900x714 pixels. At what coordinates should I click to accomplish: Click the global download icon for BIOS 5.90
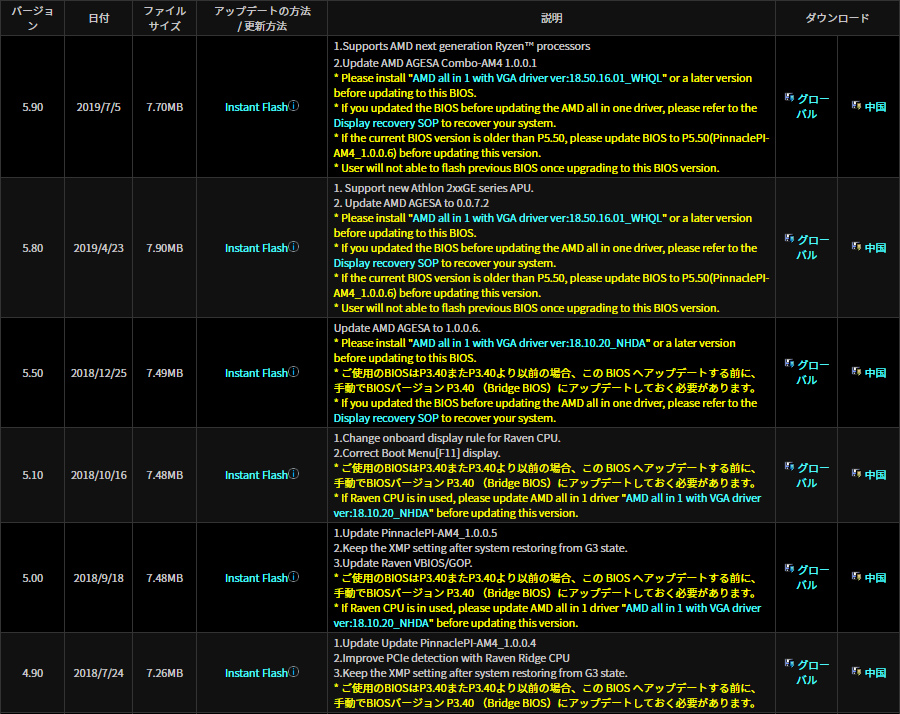click(x=789, y=99)
